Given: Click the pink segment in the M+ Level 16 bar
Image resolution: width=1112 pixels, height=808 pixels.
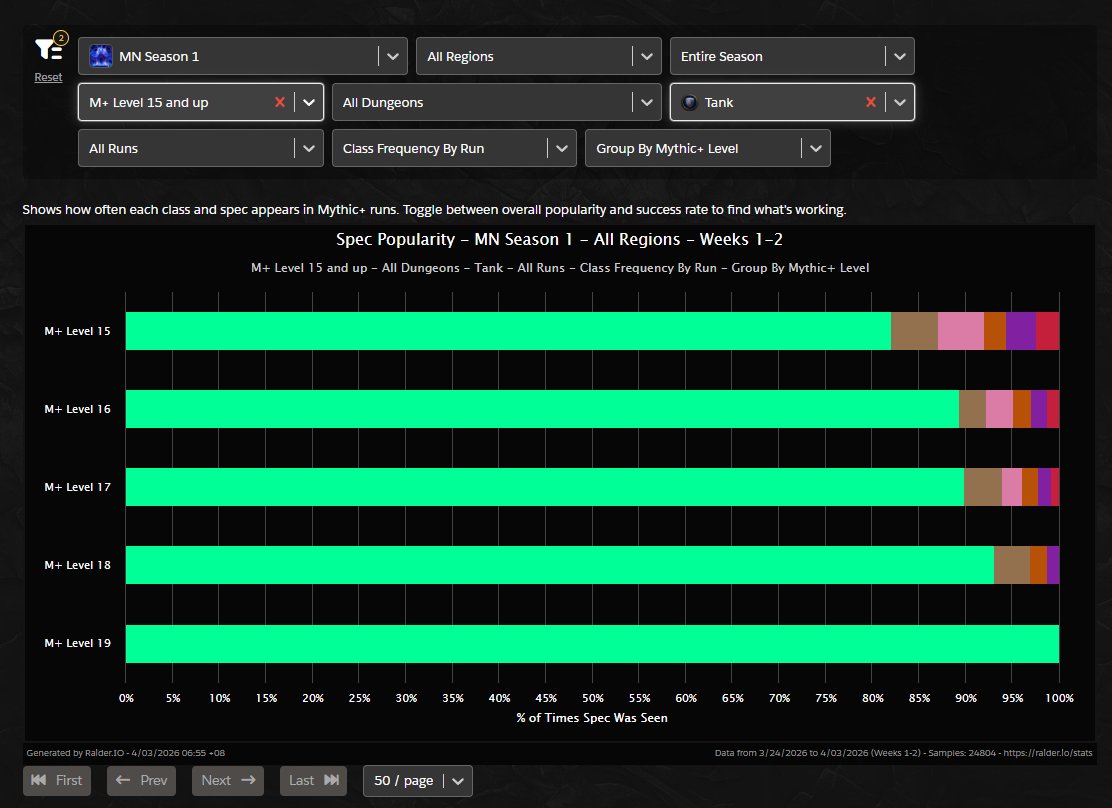Looking at the screenshot, I should [999, 409].
